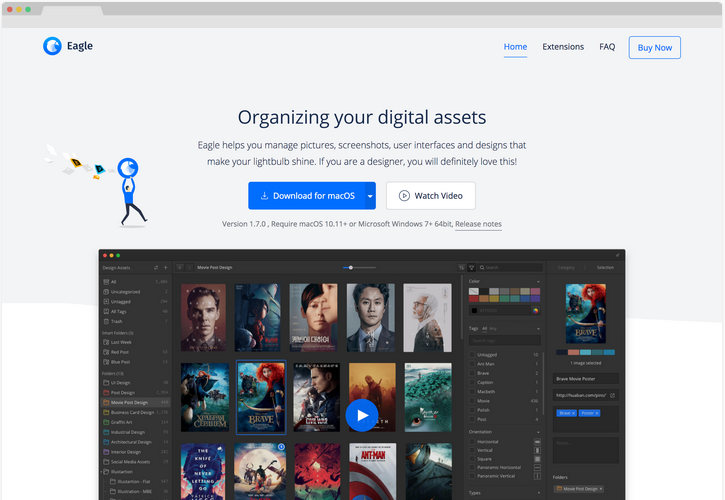Pick the blue color swatch filter

pyautogui.click(x=525, y=299)
